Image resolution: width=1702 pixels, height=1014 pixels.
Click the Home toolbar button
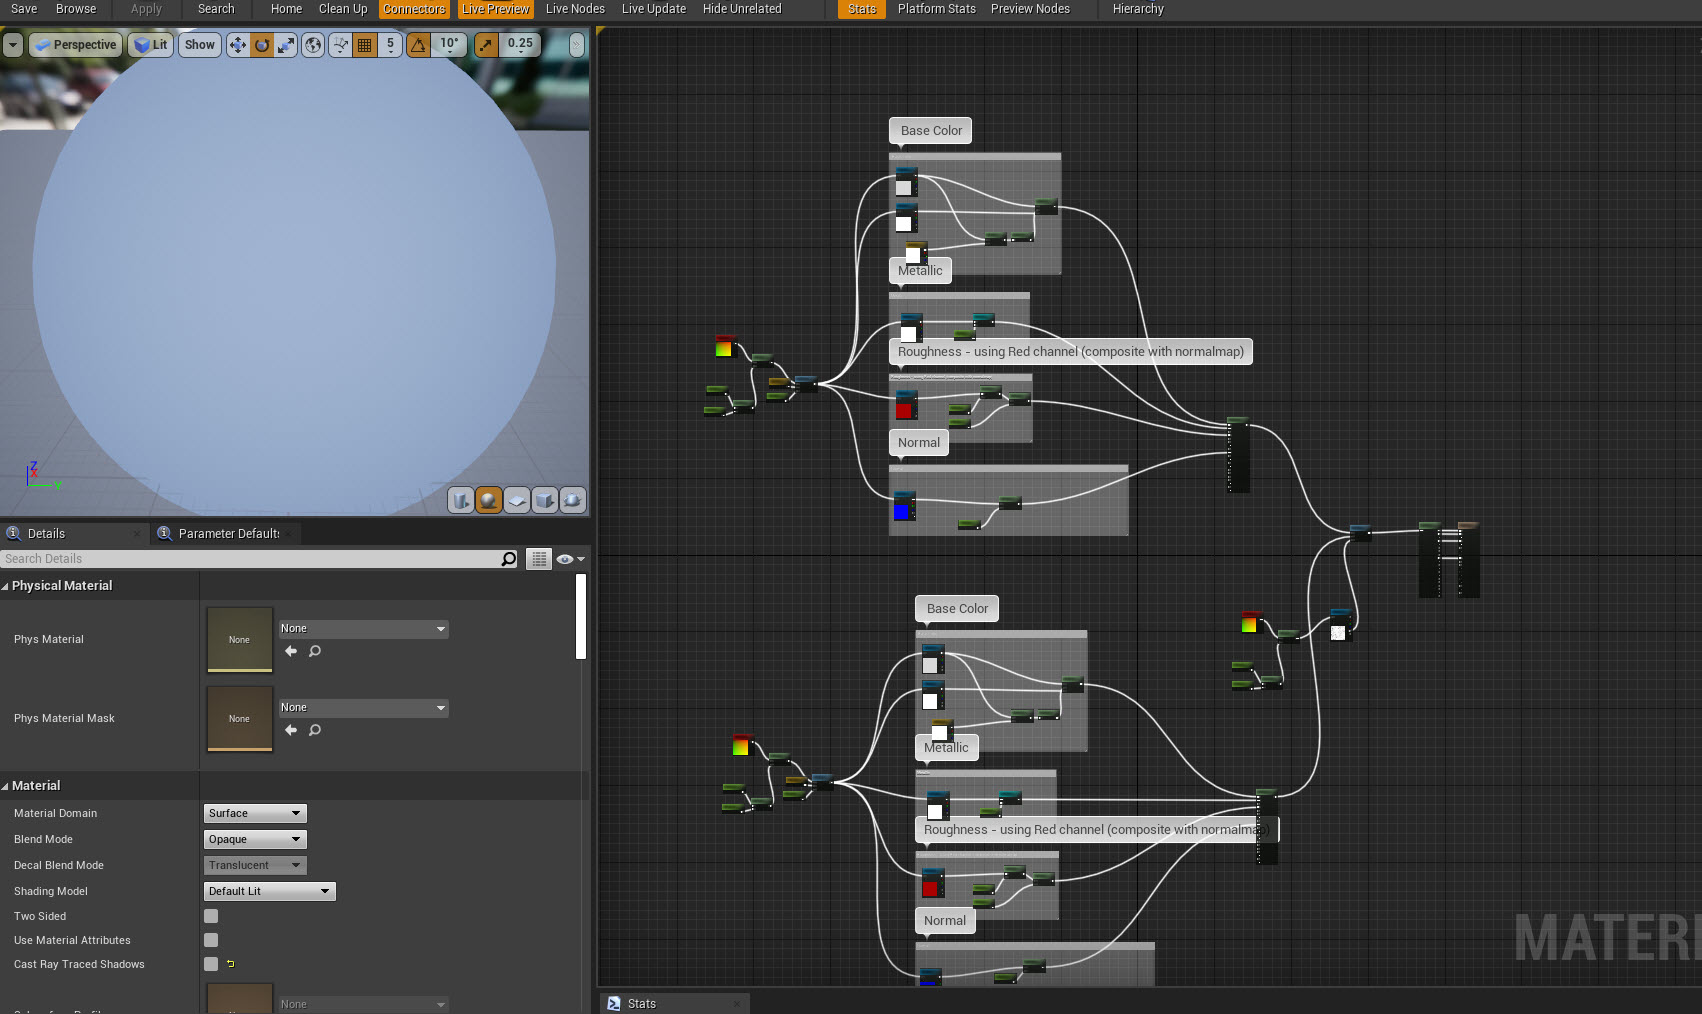[x=286, y=9]
